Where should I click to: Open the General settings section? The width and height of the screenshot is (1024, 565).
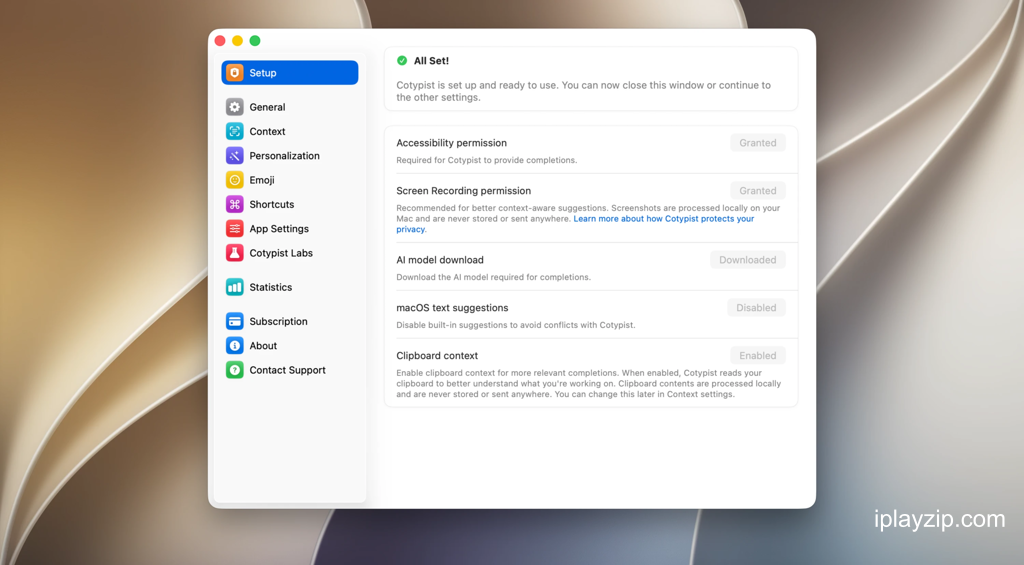click(x=289, y=107)
